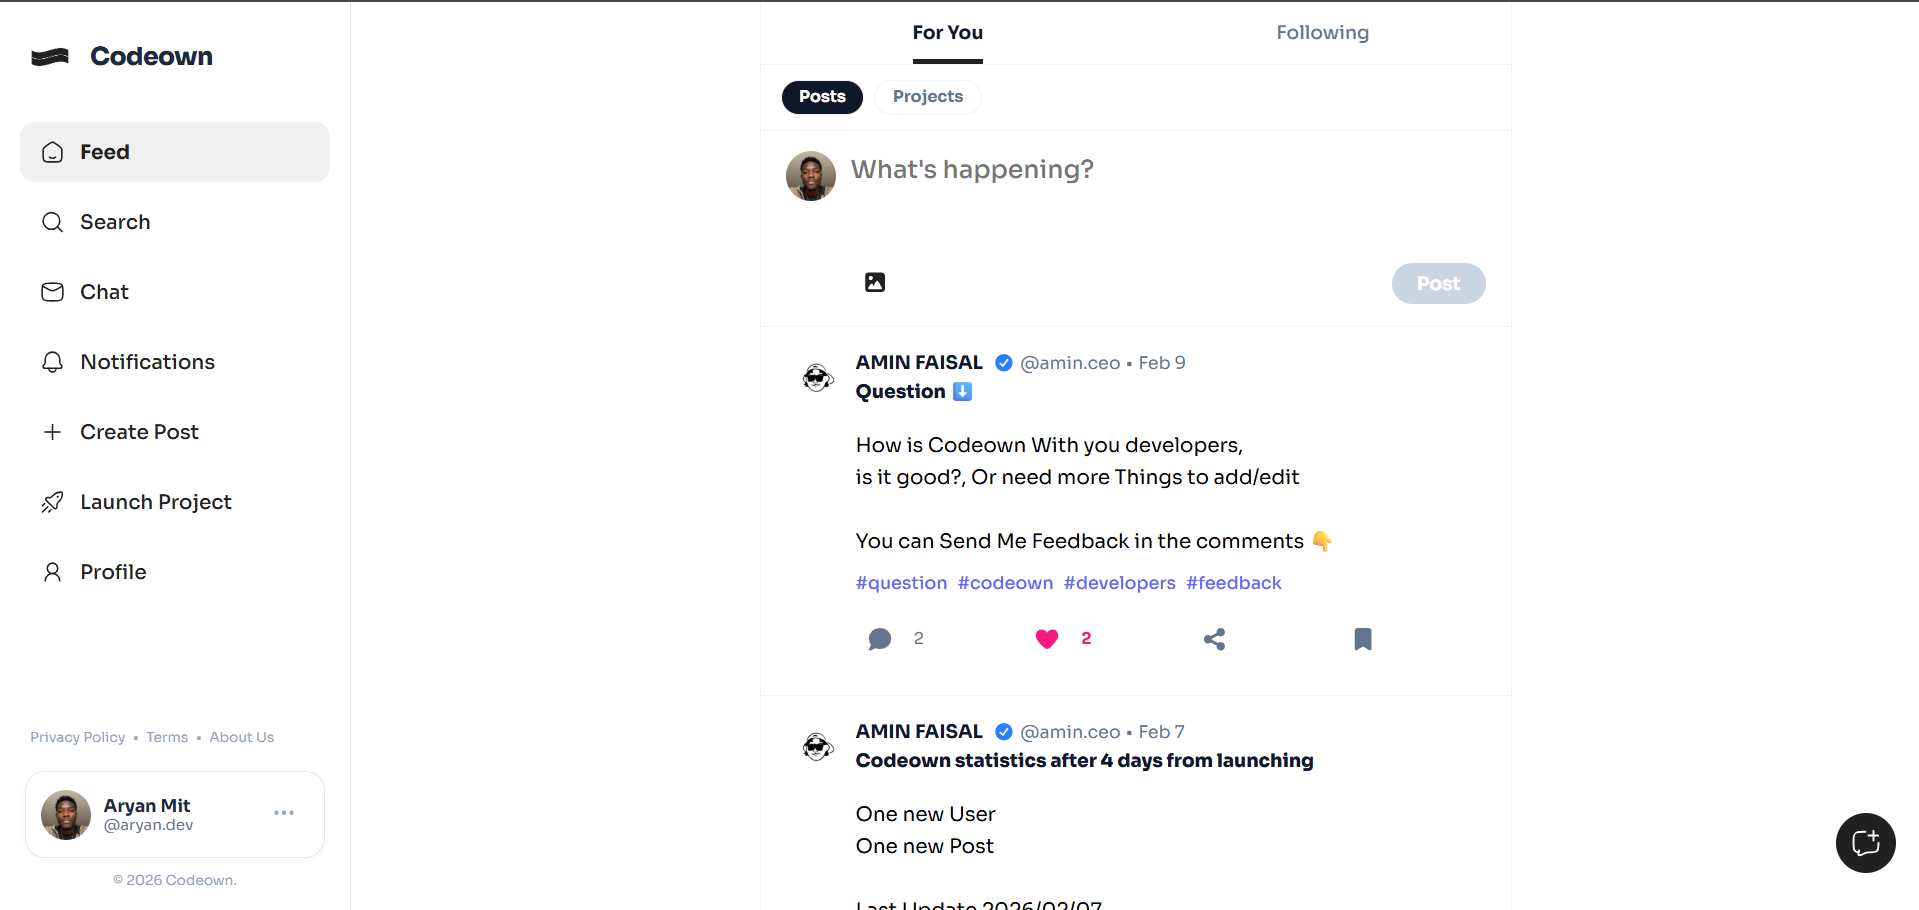Click the floating new post button bottom right

(1864, 843)
